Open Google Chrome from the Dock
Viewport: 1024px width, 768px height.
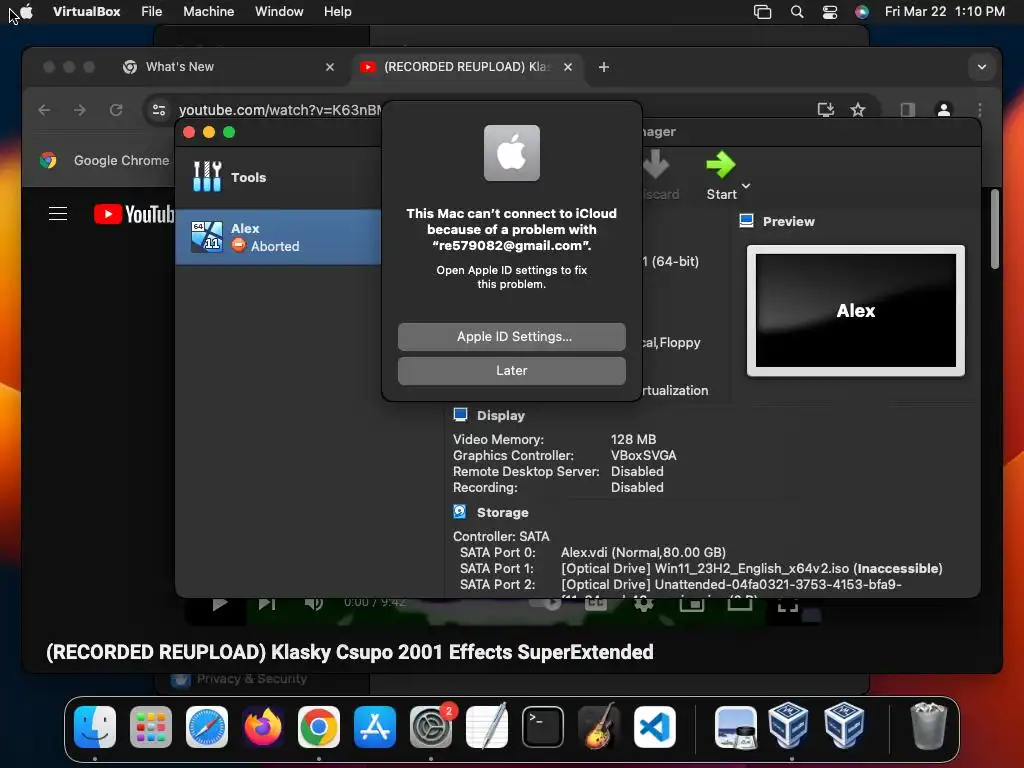[319, 727]
